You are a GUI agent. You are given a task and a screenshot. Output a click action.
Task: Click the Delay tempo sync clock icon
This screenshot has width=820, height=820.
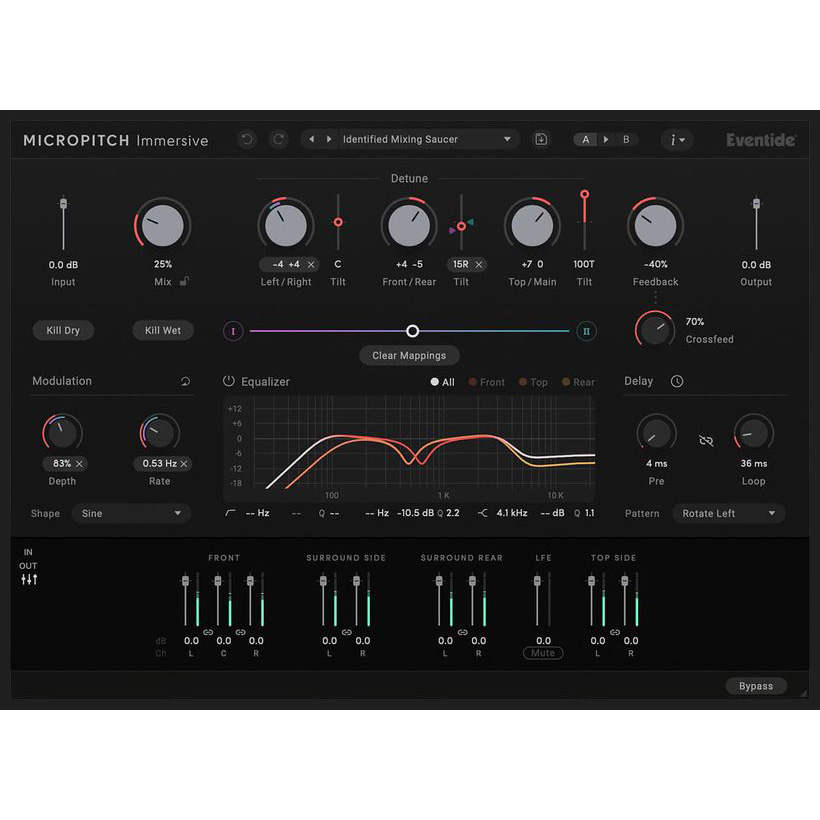coord(677,381)
